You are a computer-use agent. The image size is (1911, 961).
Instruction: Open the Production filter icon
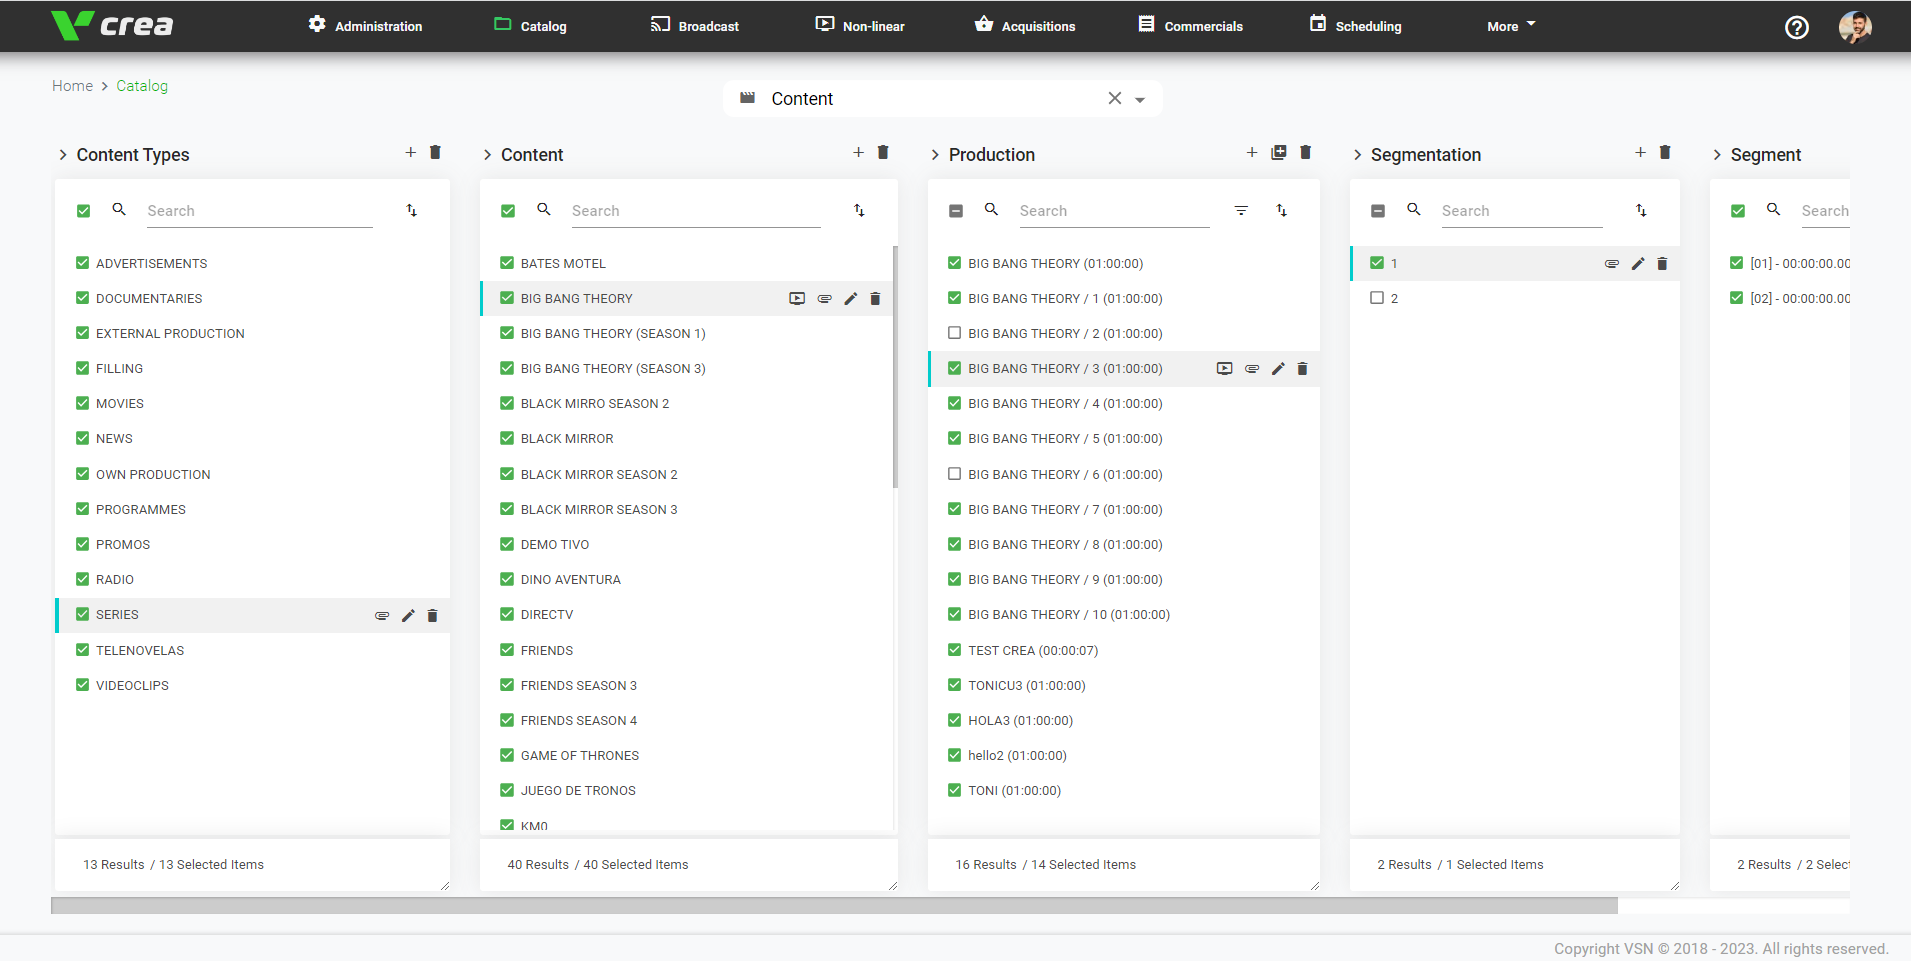[x=1241, y=210]
